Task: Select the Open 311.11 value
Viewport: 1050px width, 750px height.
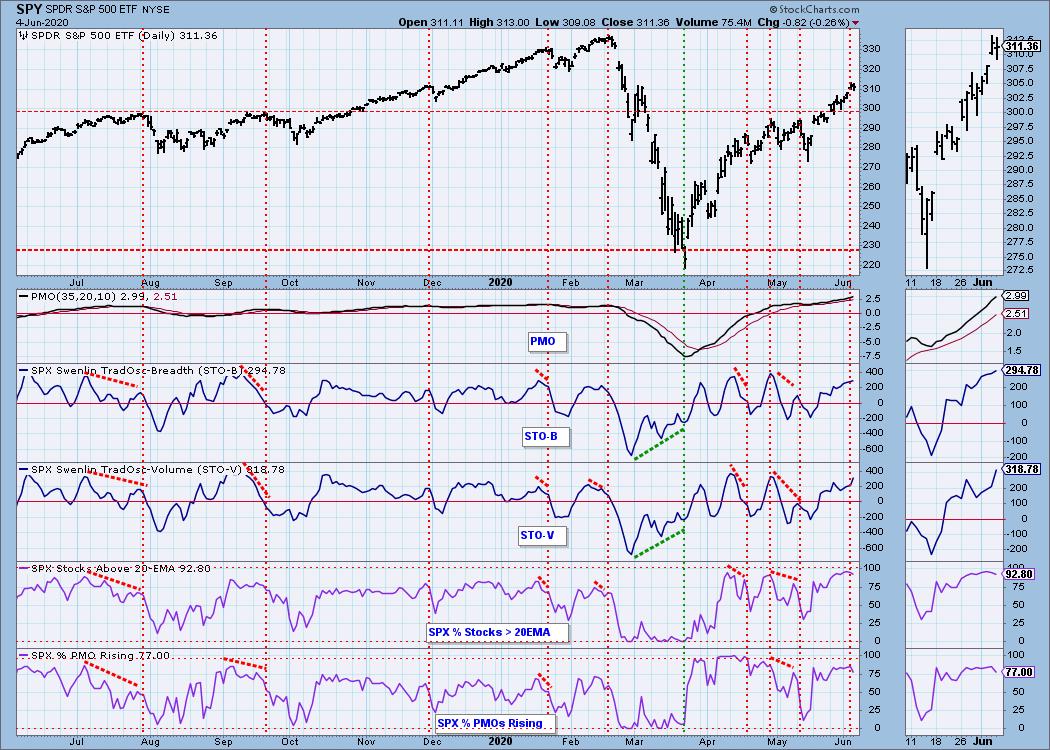Action: point(429,22)
